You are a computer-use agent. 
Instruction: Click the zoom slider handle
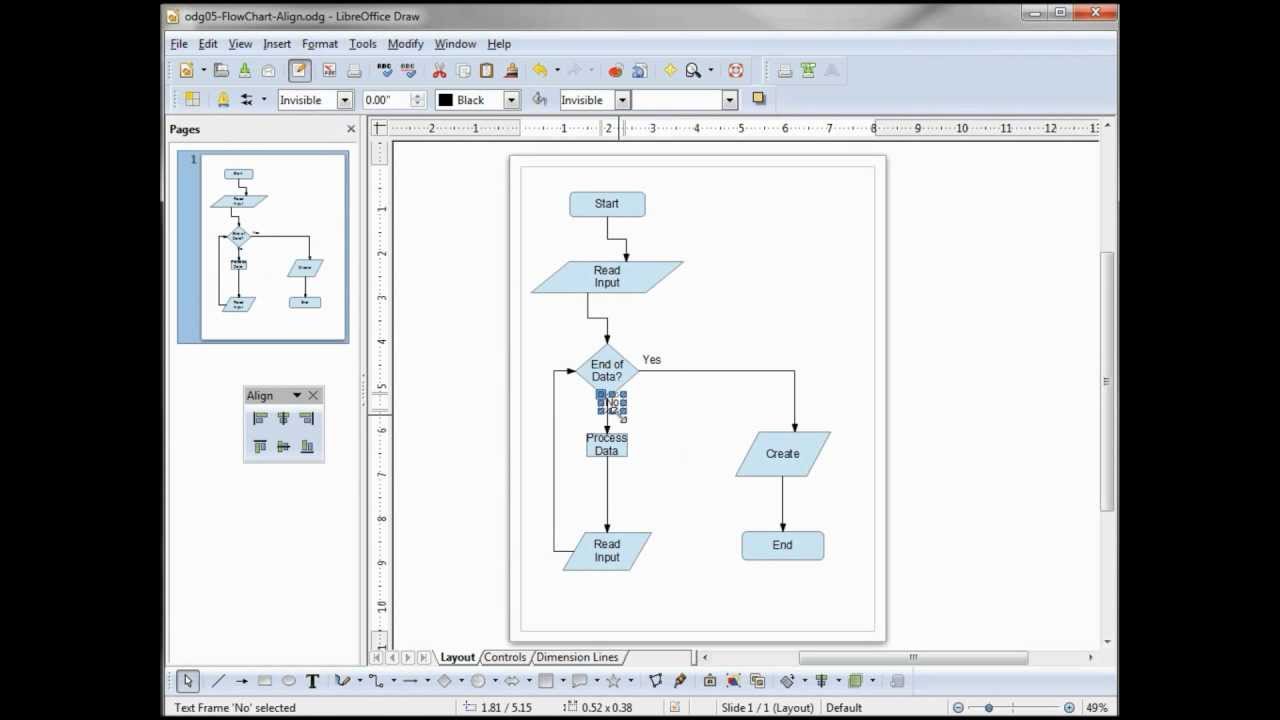[989, 708]
